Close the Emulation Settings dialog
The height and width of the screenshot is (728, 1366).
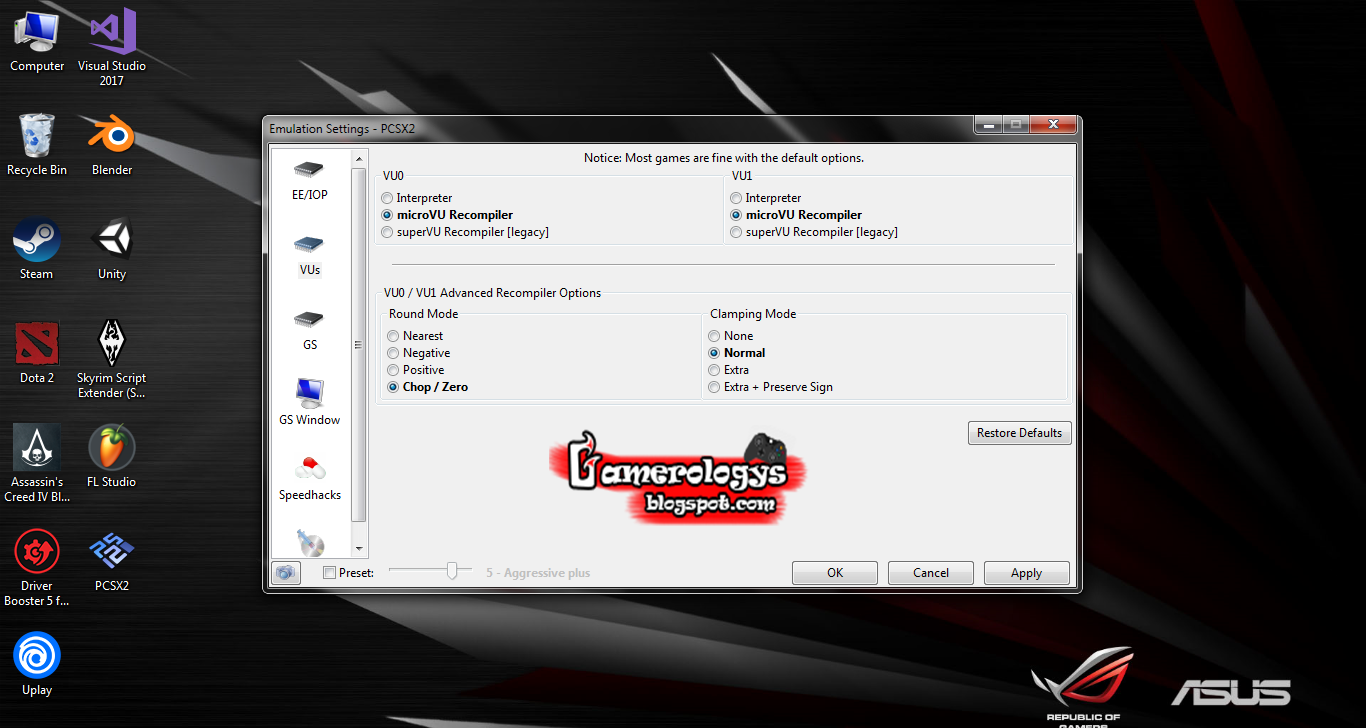pyautogui.click(x=1055, y=125)
